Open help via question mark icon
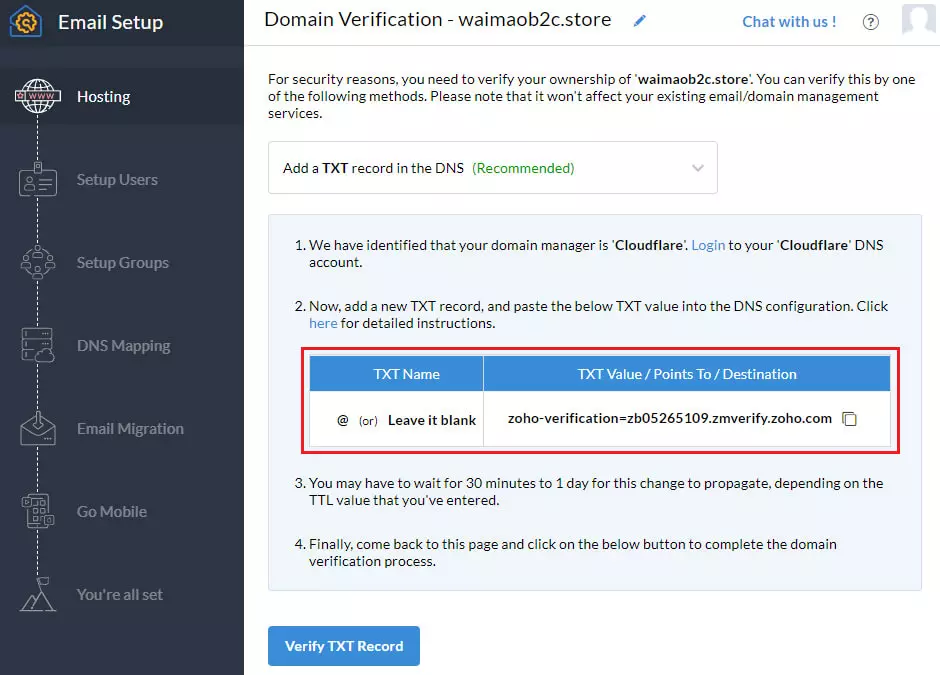The height and width of the screenshot is (675, 940). 870,22
